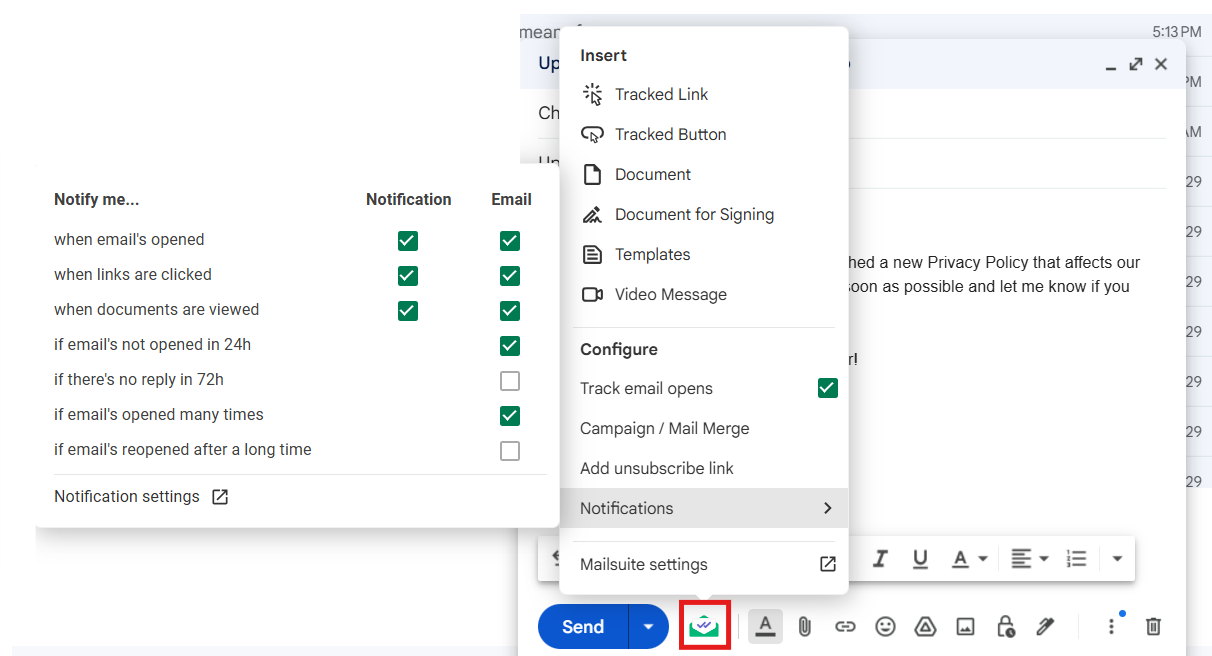Screen dimensions: 1212x656
Task: Enable email alert for no reply in 72h
Action: [510, 381]
